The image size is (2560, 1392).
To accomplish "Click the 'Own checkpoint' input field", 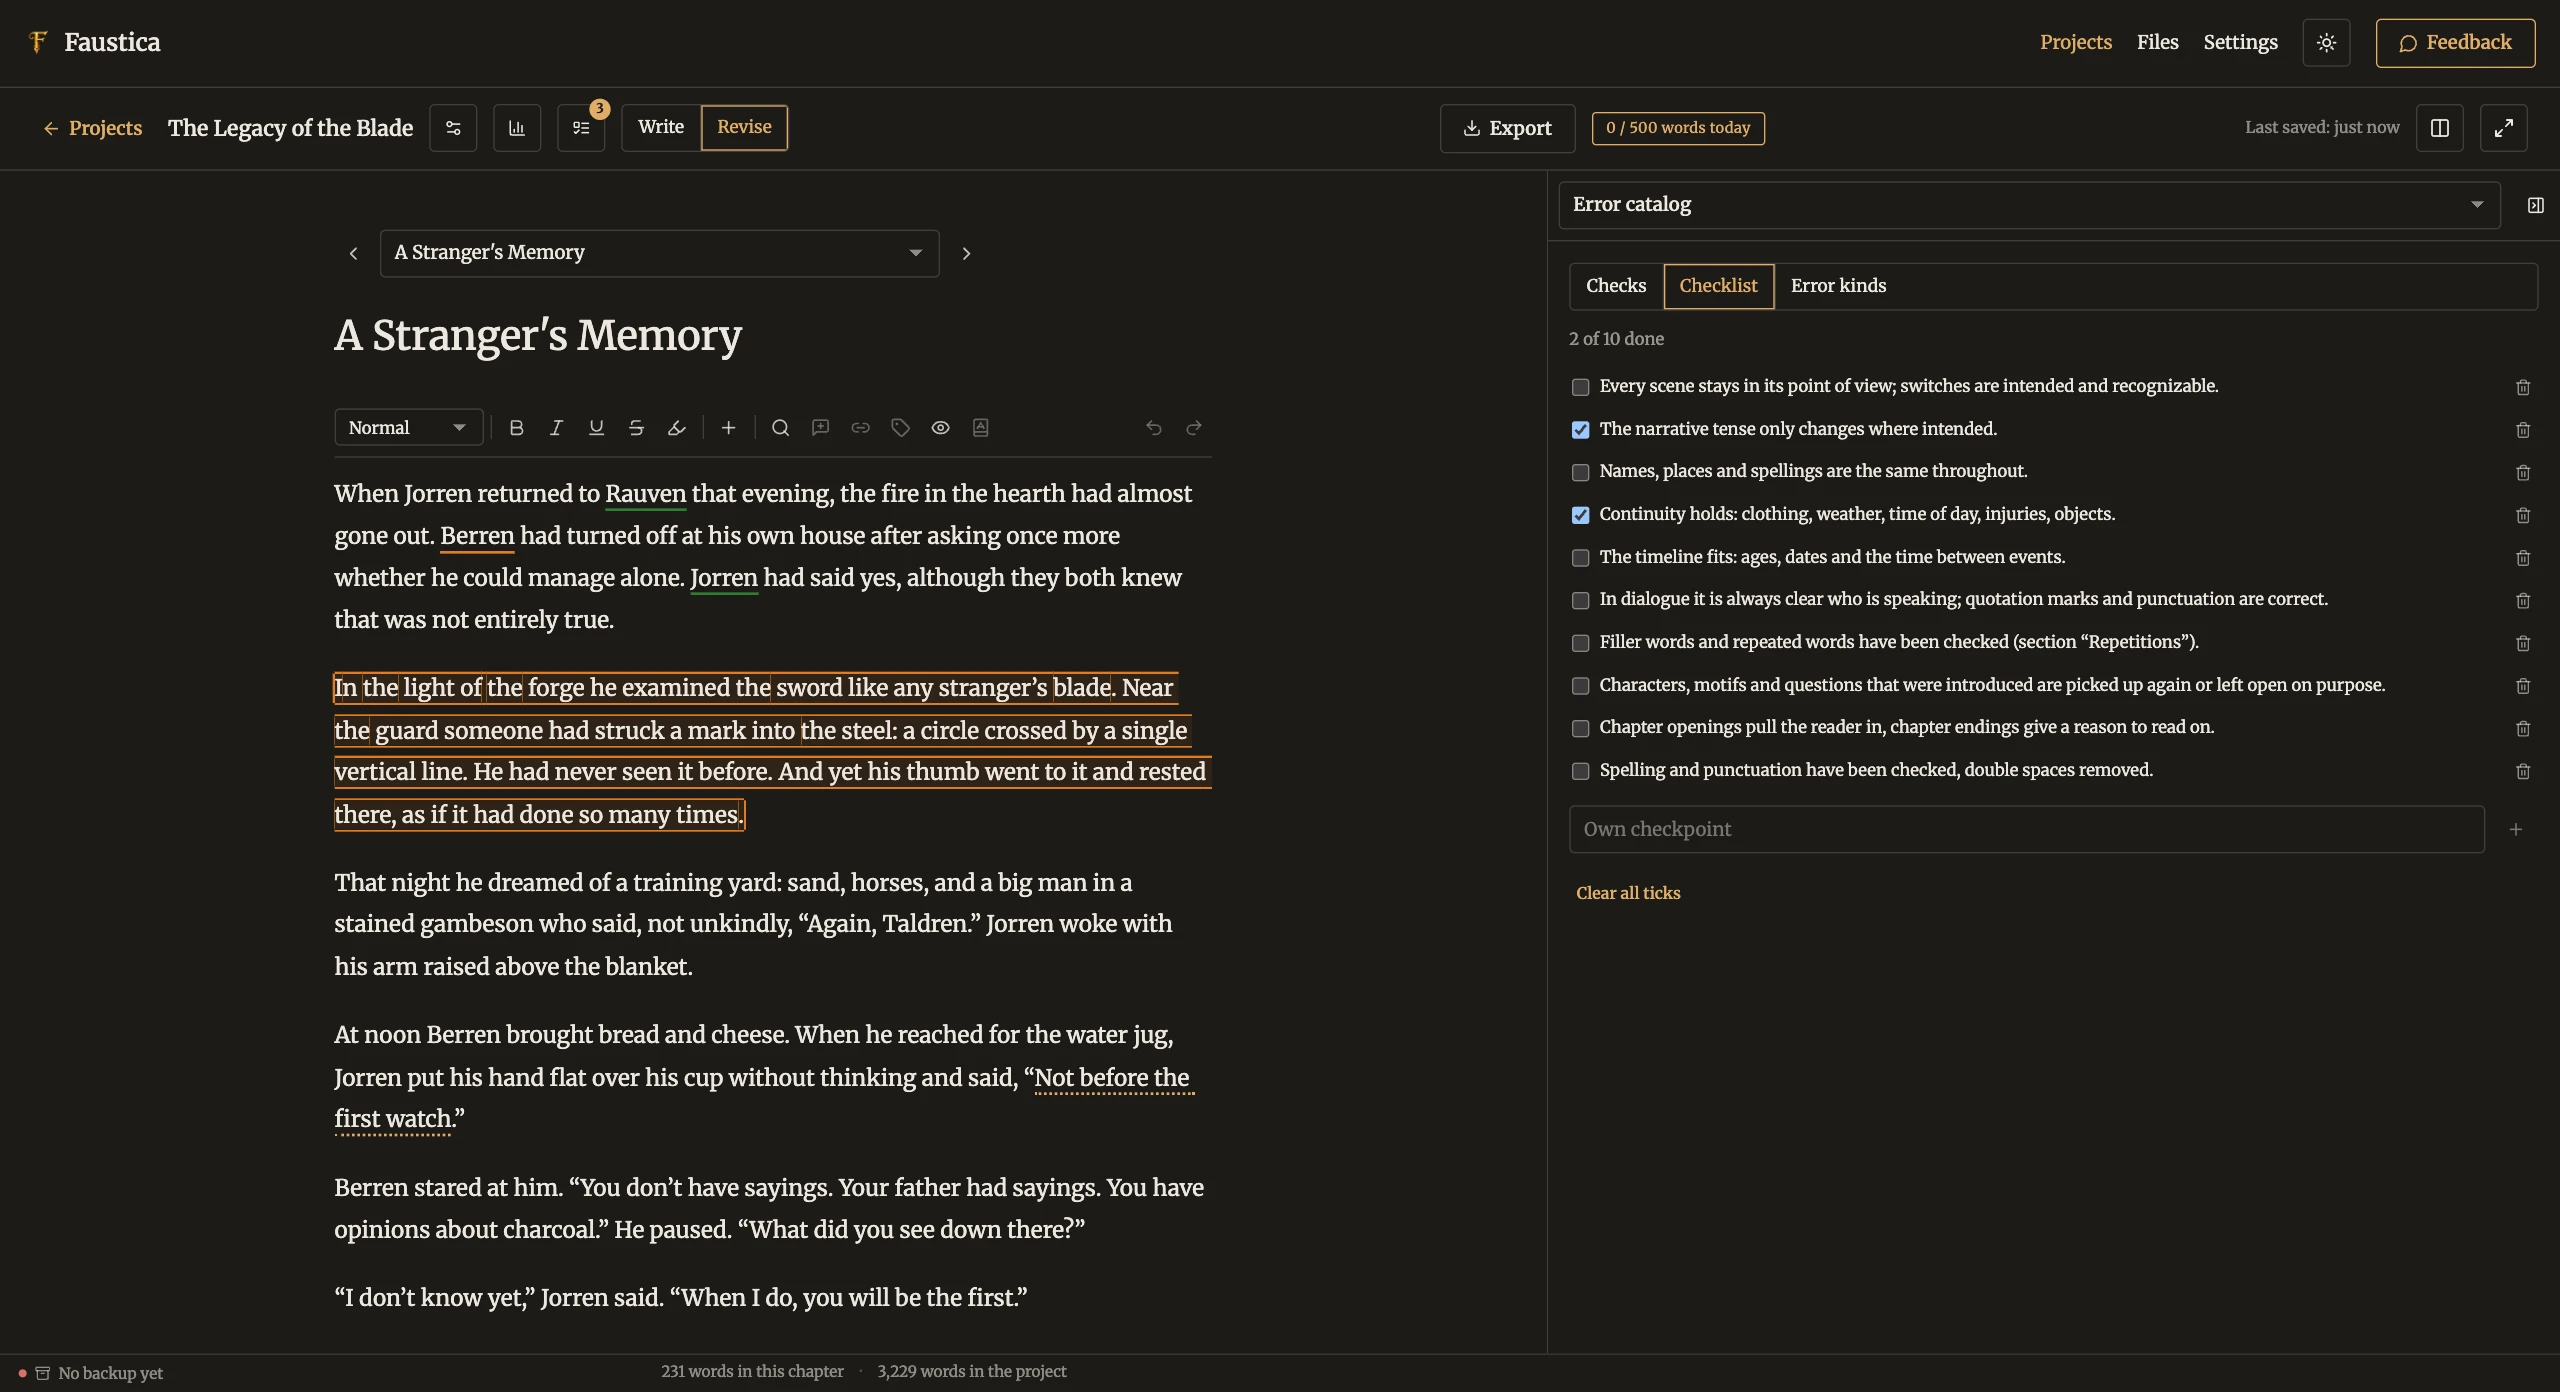I will click(2026, 829).
